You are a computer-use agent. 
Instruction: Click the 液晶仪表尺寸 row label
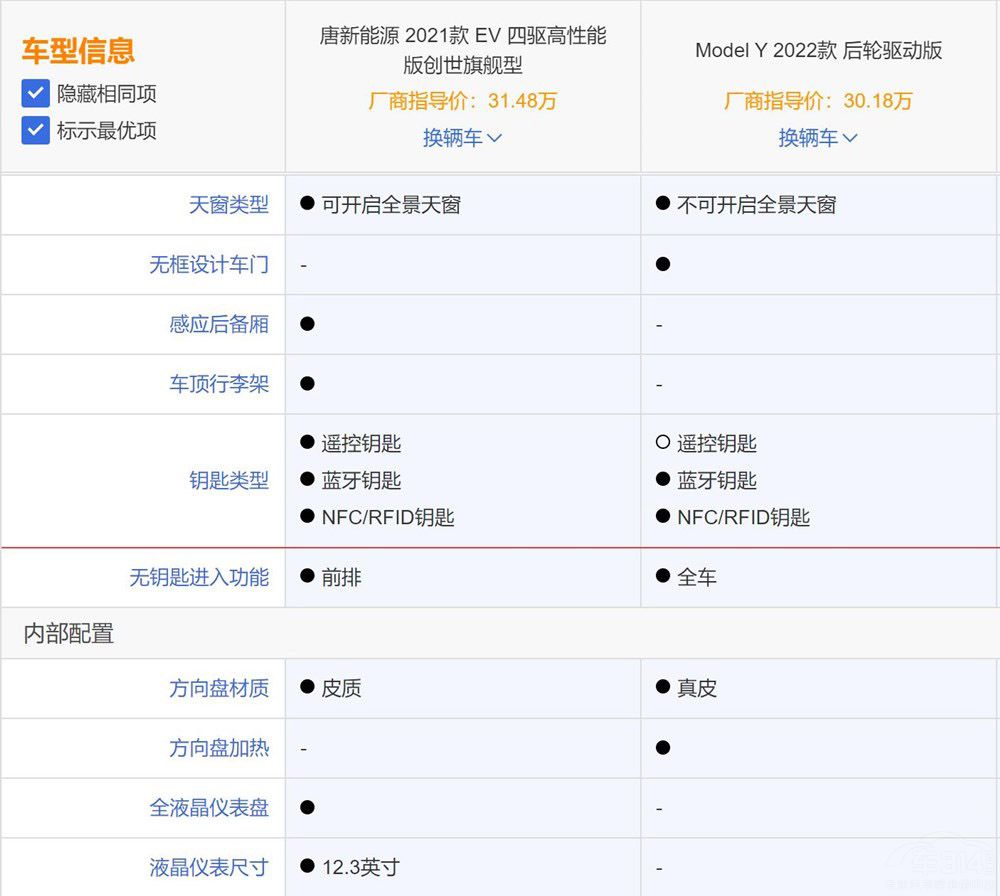click(x=209, y=867)
